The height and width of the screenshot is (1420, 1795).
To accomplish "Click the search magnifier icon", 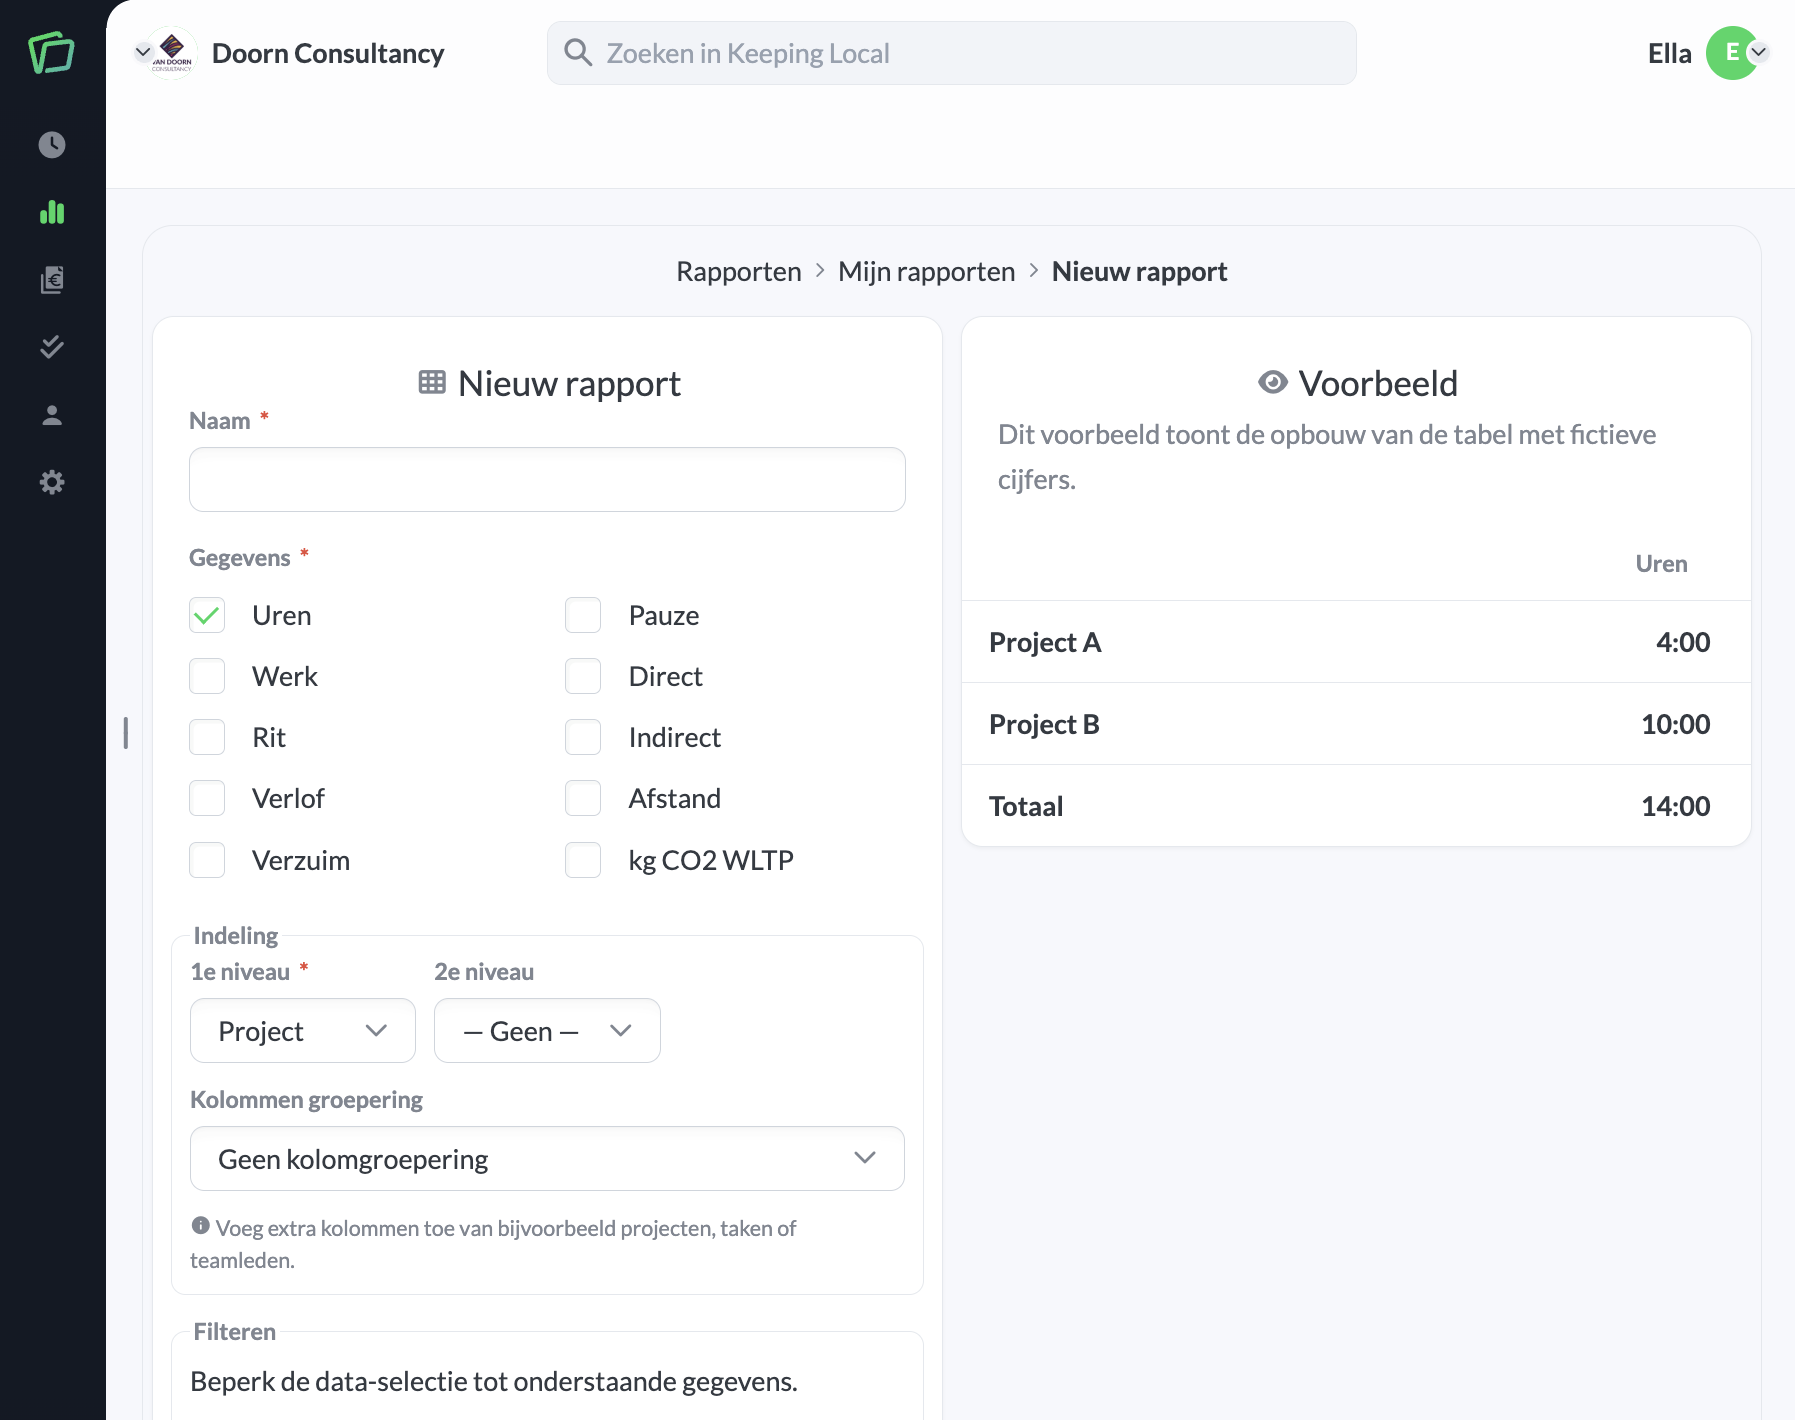I will tap(578, 52).
